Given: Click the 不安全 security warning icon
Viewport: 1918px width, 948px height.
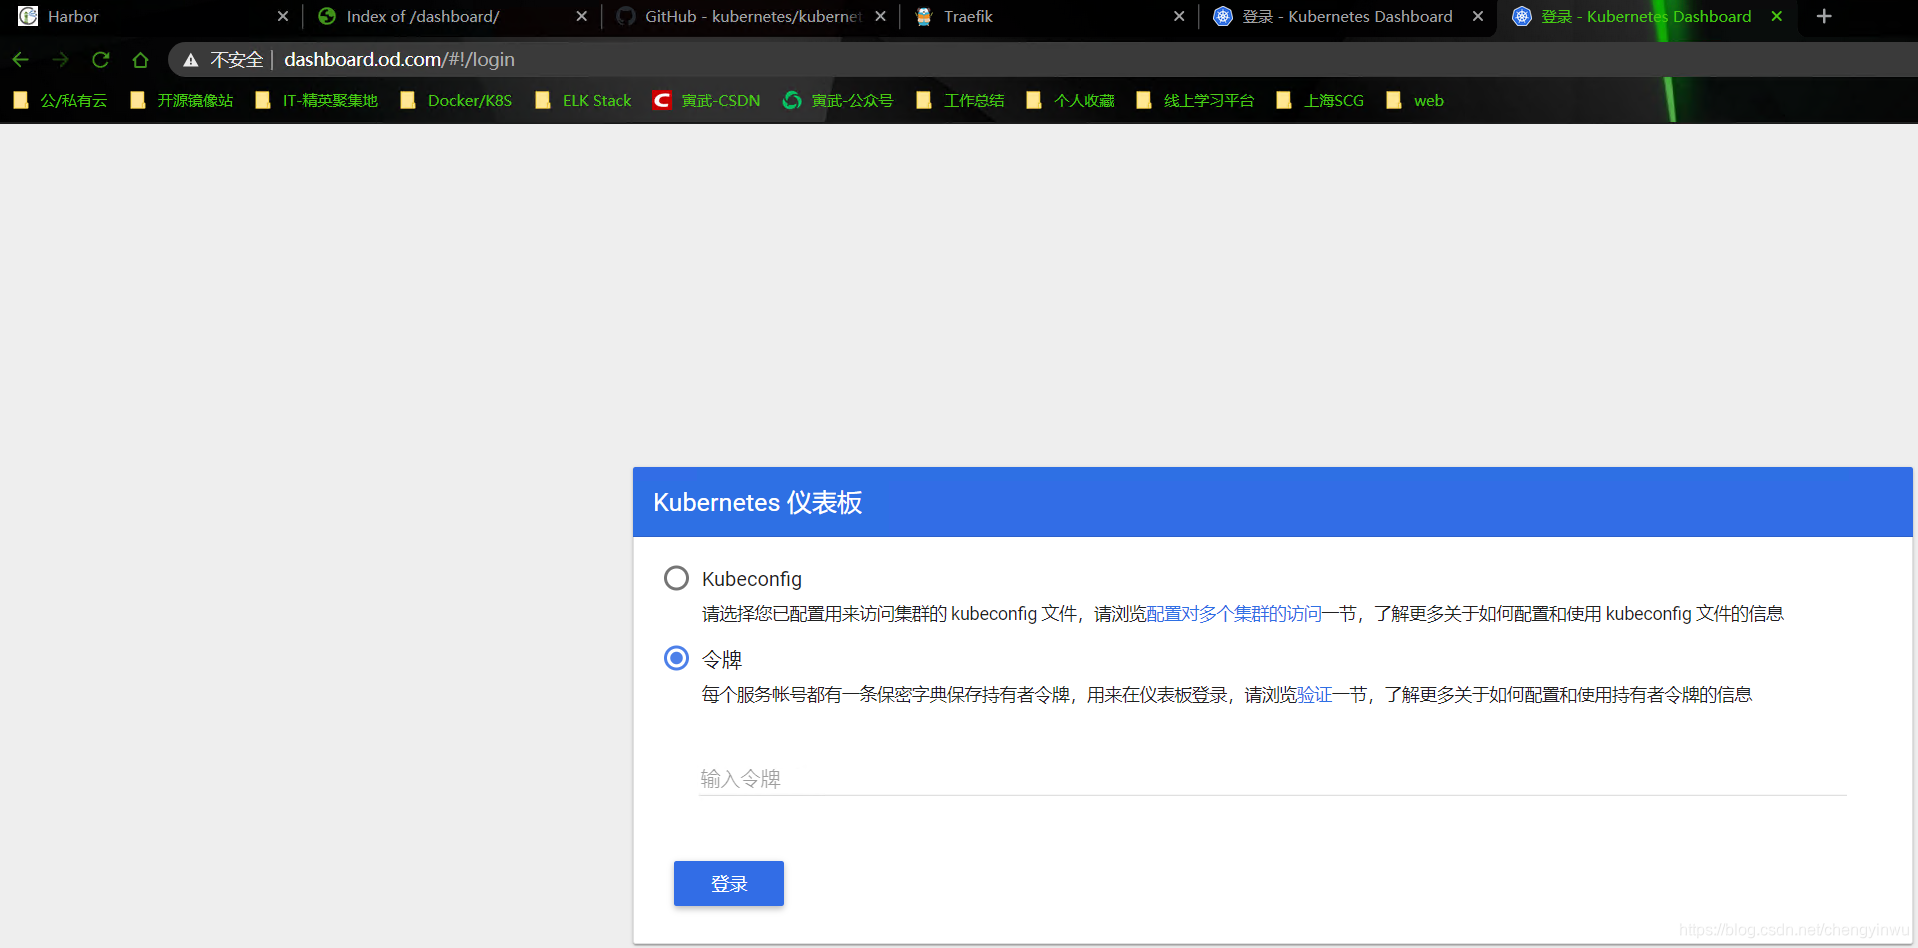Looking at the screenshot, I should (x=191, y=59).
